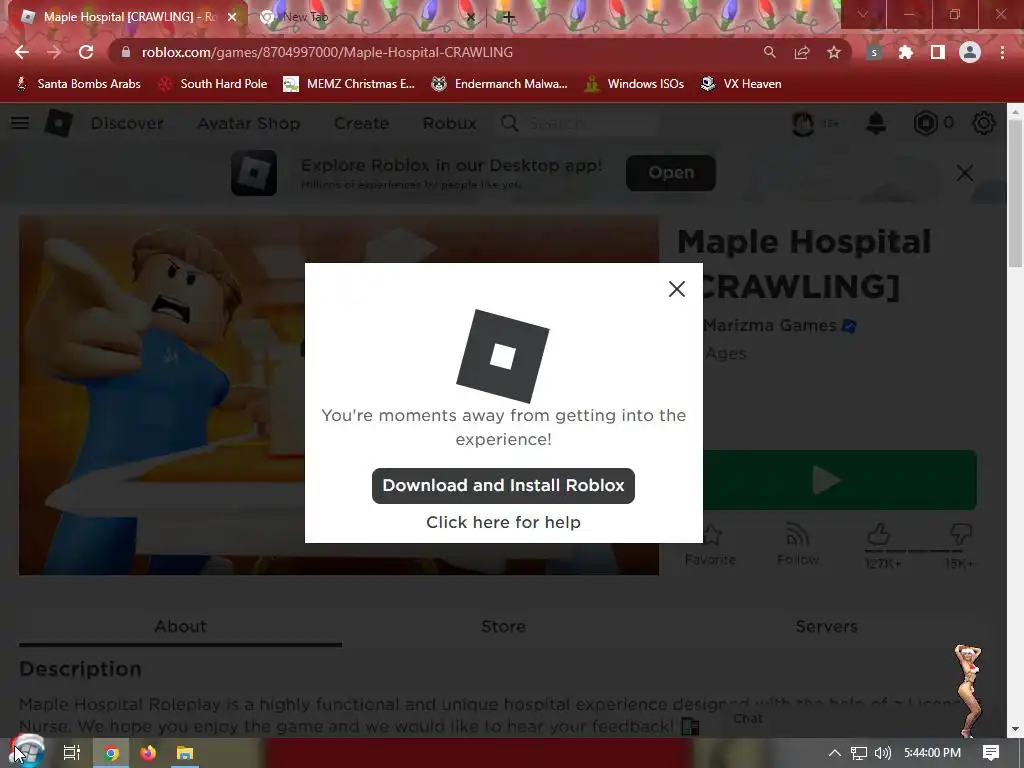Open Task View on taskbar
This screenshot has height=768, width=1024.
pyautogui.click(x=72, y=753)
